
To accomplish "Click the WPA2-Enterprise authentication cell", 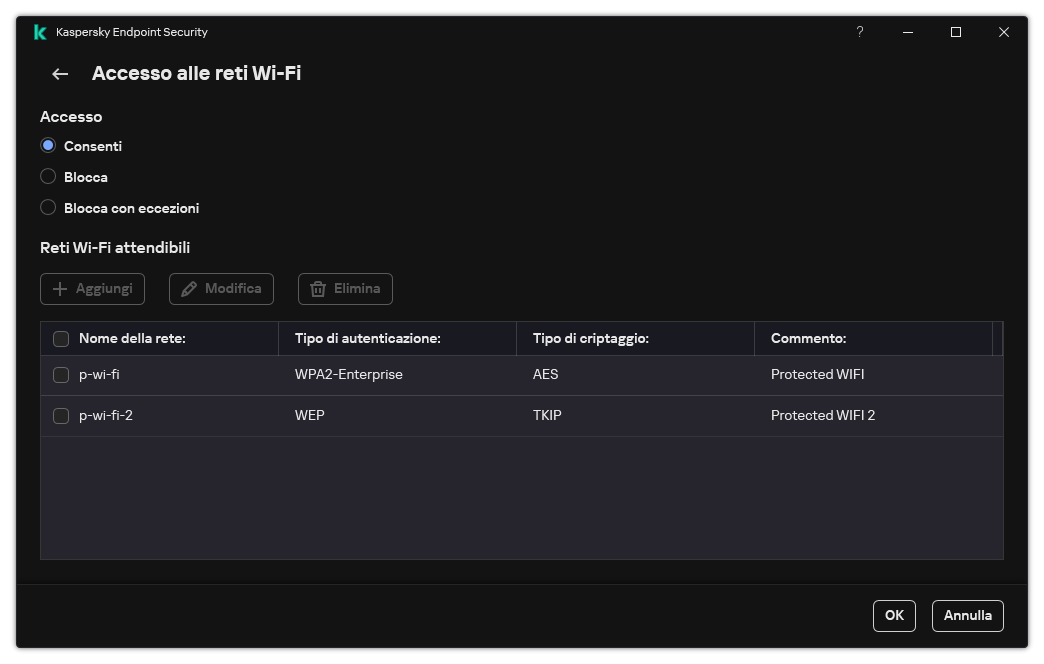I will [x=348, y=375].
